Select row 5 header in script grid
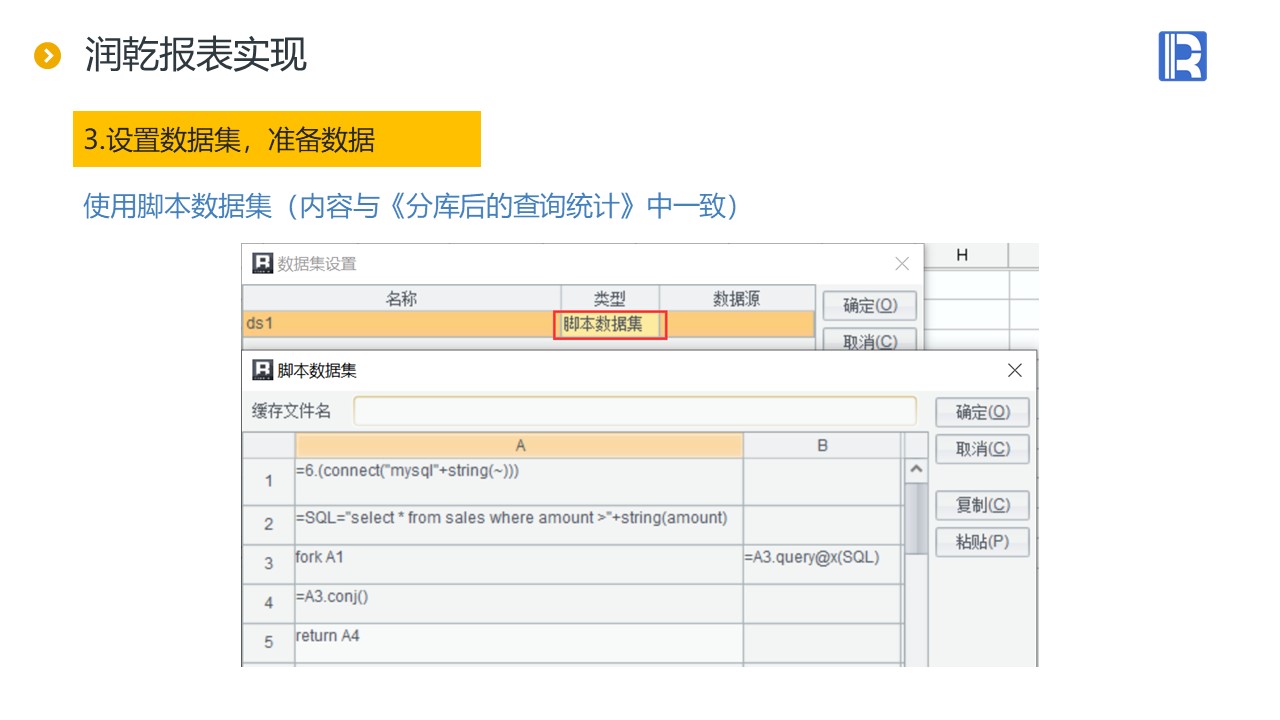The image size is (1280, 720). pyautogui.click(x=268, y=642)
